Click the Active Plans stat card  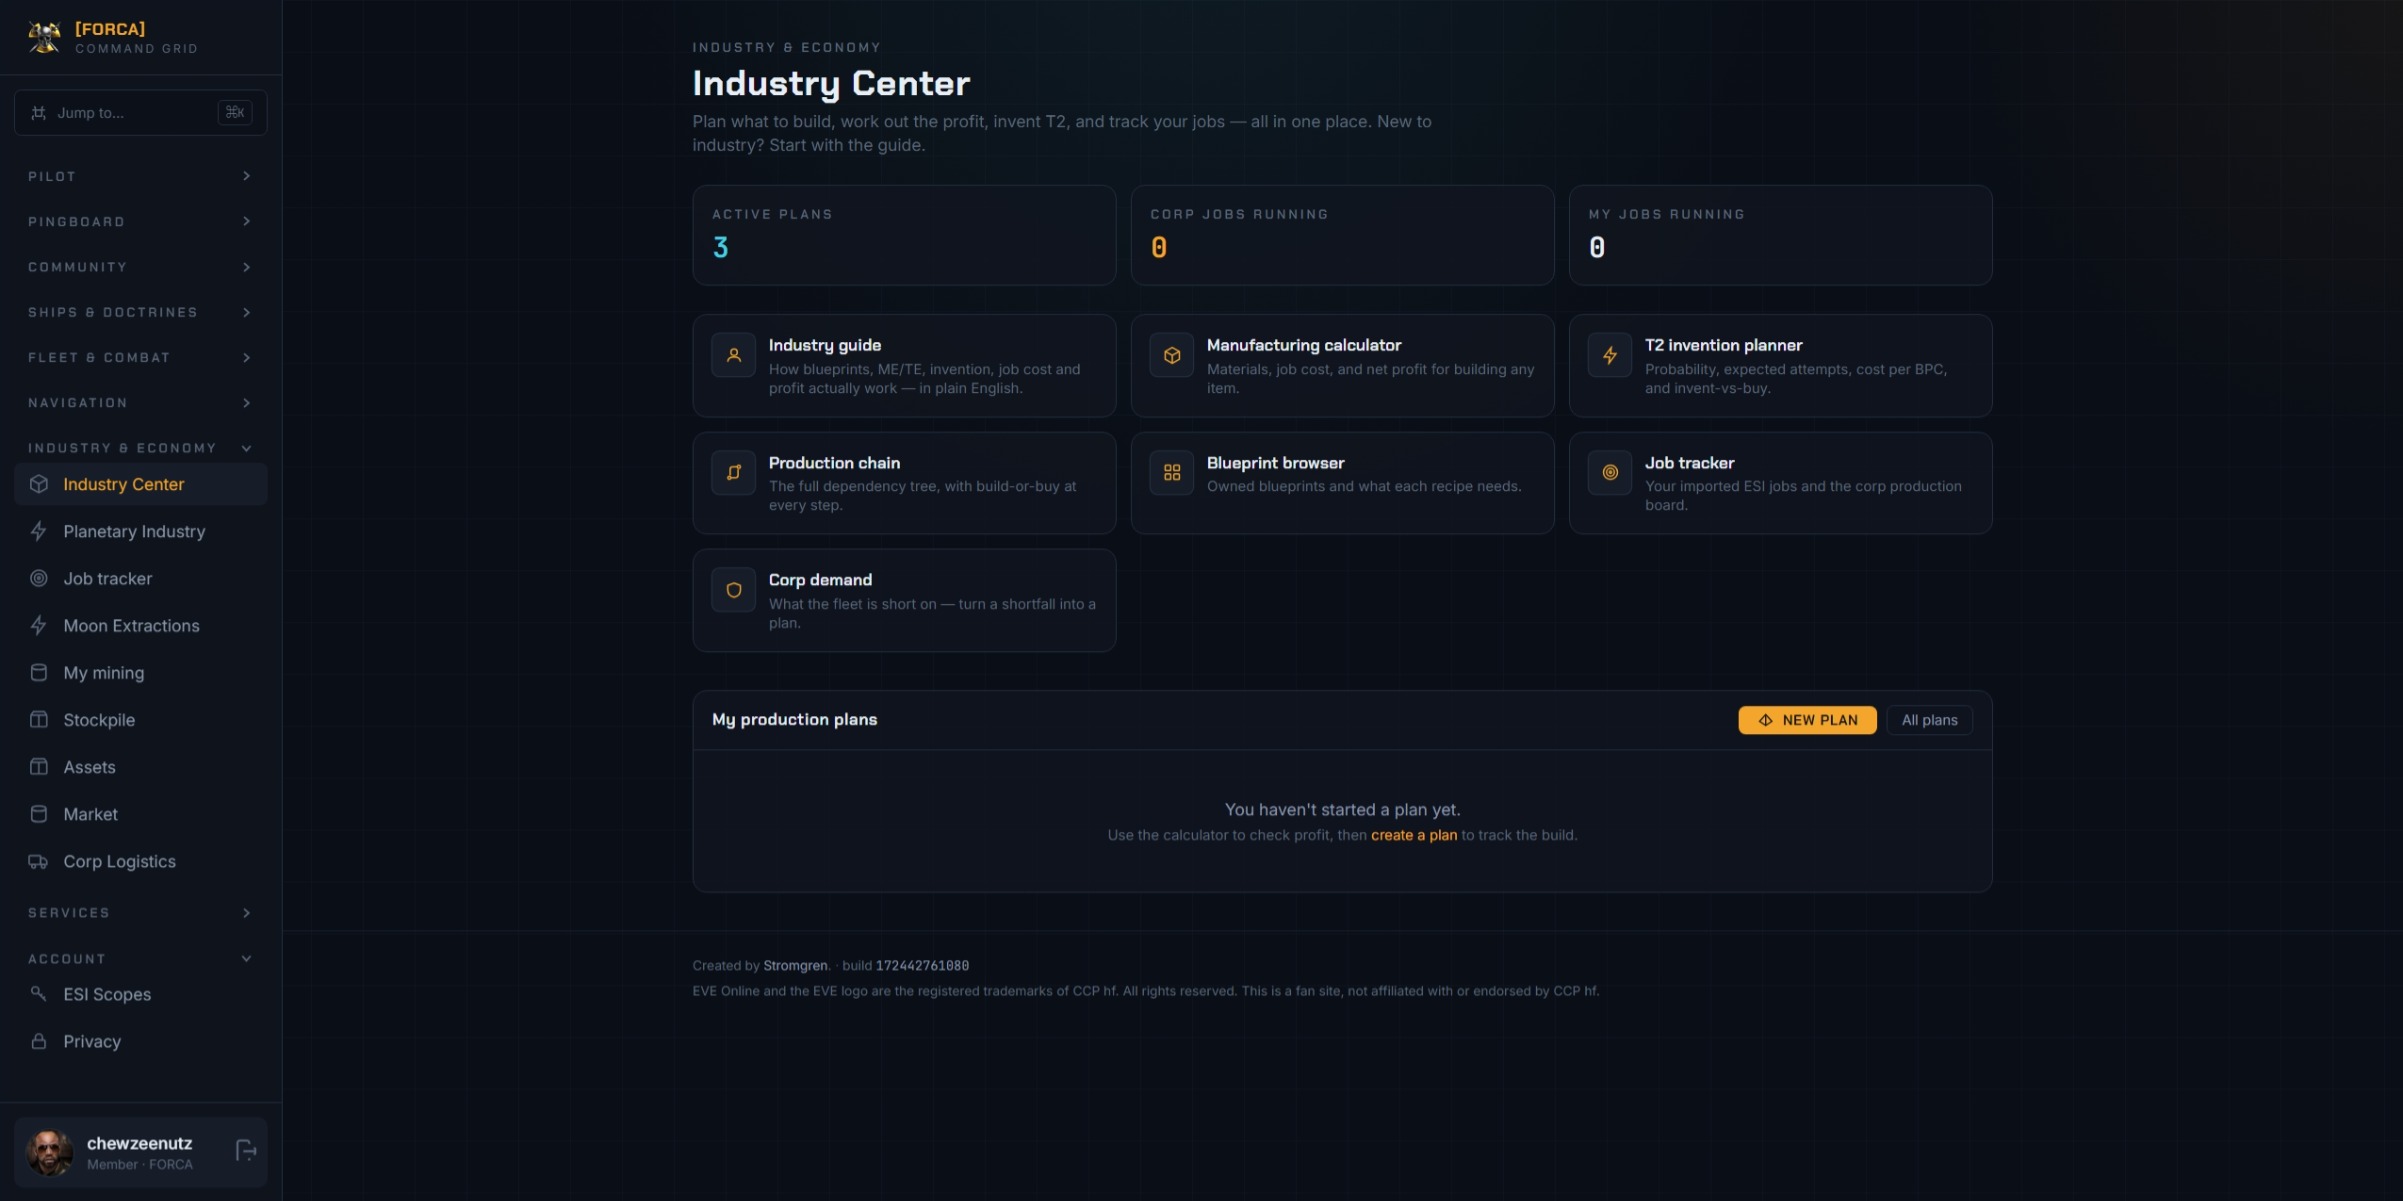click(x=904, y=235)
